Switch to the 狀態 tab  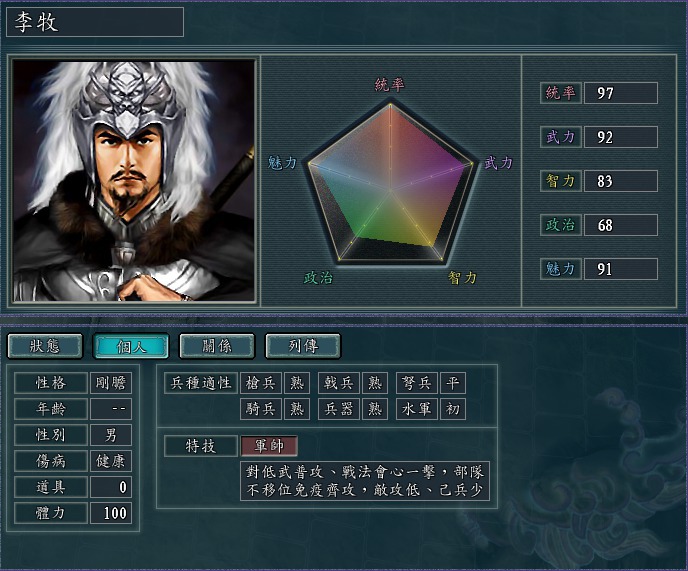click(x=45, y=346)
